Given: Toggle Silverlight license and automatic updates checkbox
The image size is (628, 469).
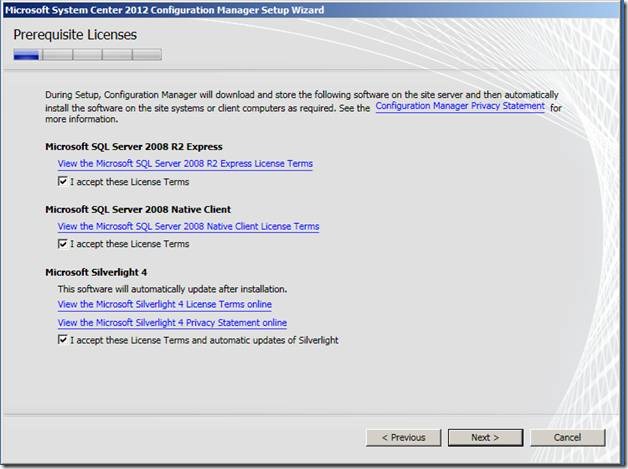Looking at the screenshot, I should (63, 340).
